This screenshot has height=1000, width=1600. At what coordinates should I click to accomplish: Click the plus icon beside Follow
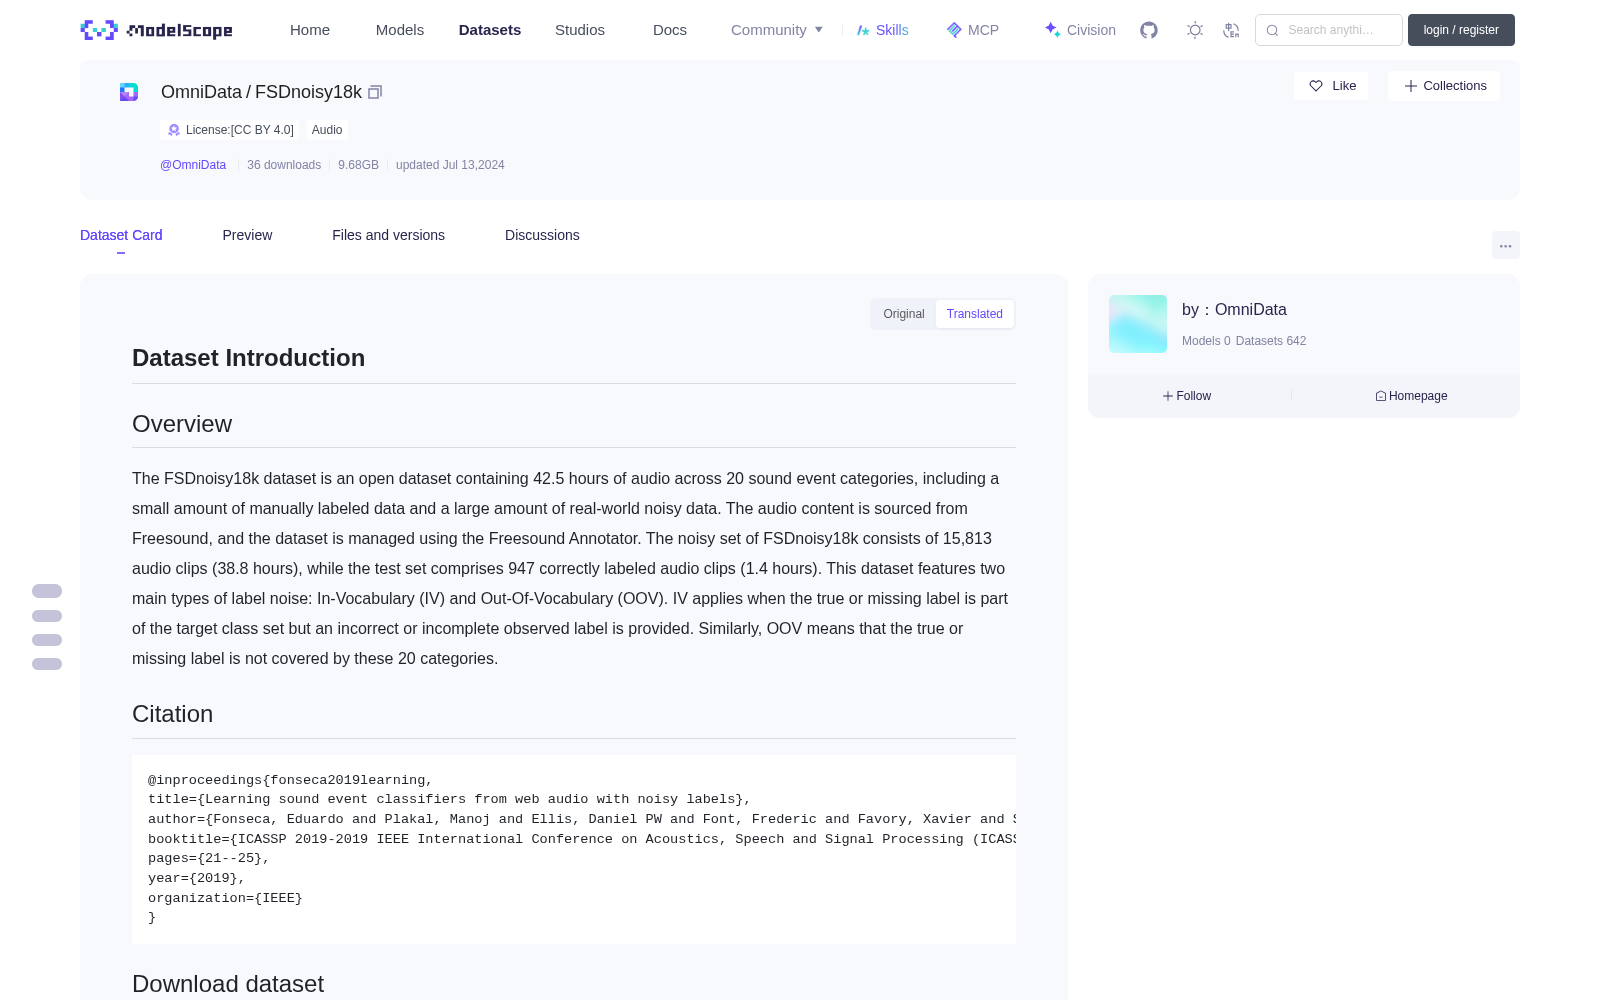[x=1168, y=396]
